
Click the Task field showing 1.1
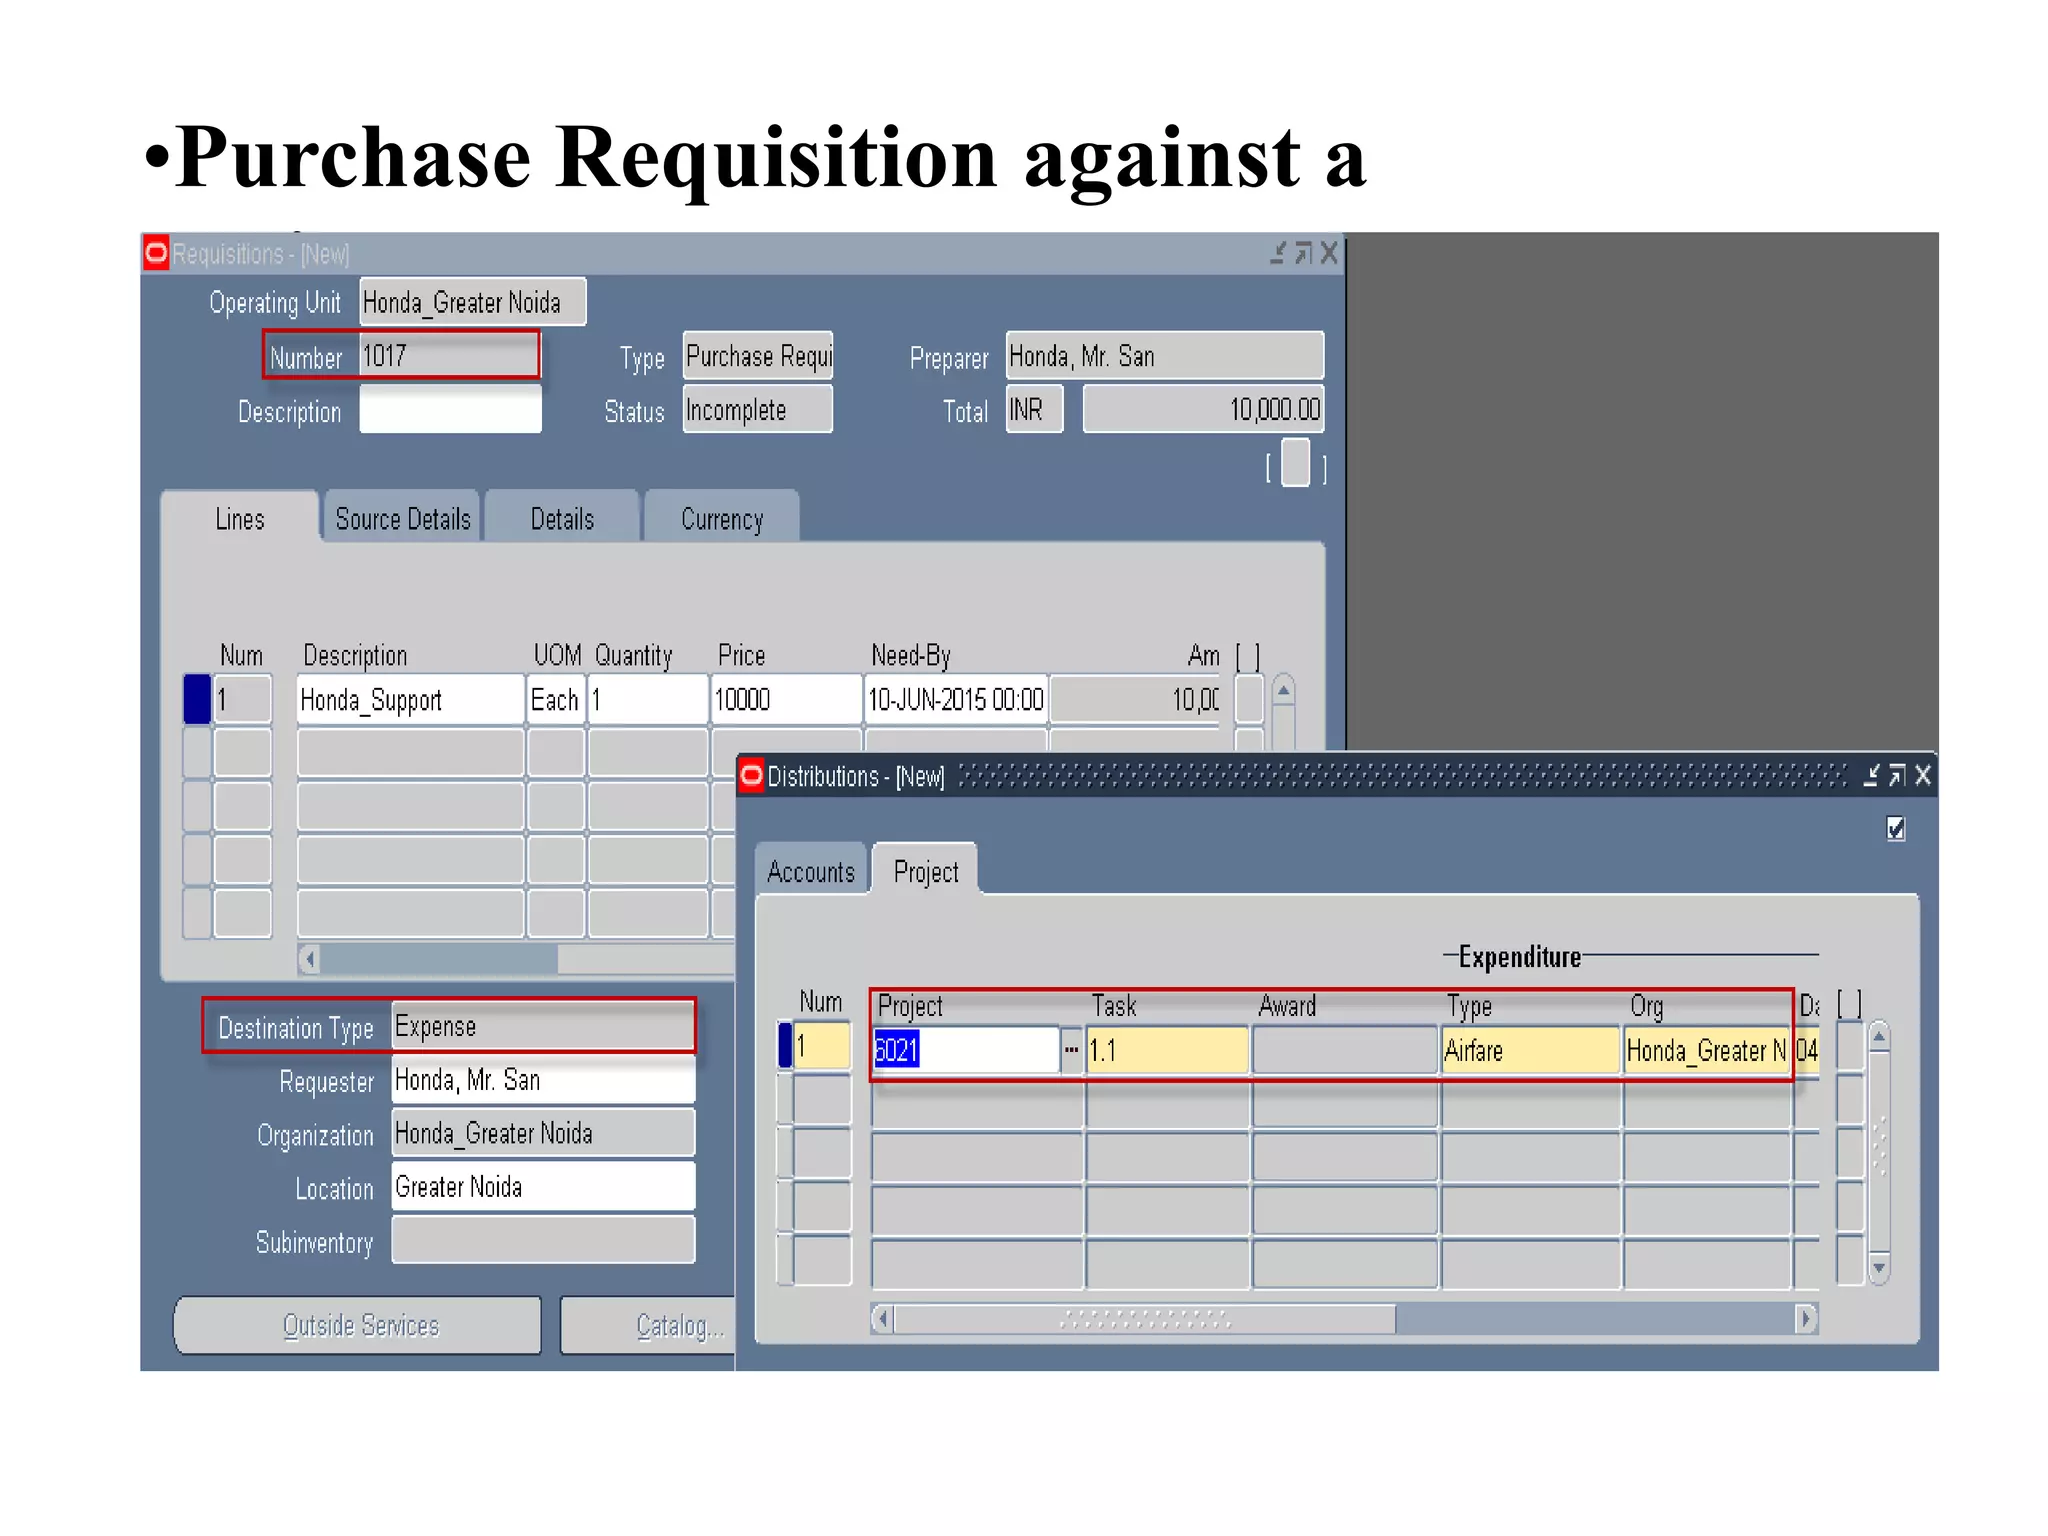pos(1168,1050)
